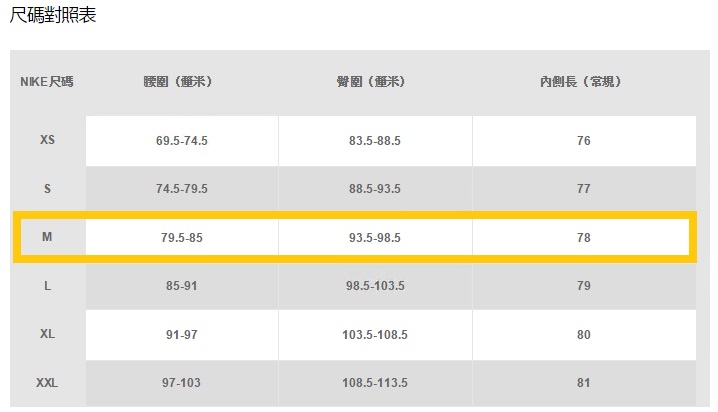
Task: Select the XXL size row label
Action: coord(47,382)
